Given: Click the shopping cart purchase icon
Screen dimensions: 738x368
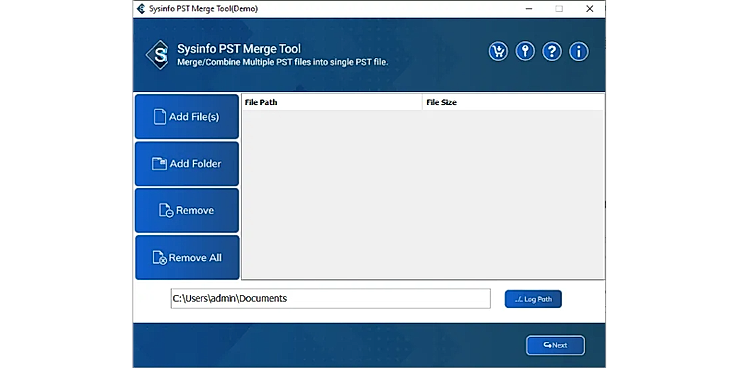Looking at the screenshot, I should click(x=498, y=51).
